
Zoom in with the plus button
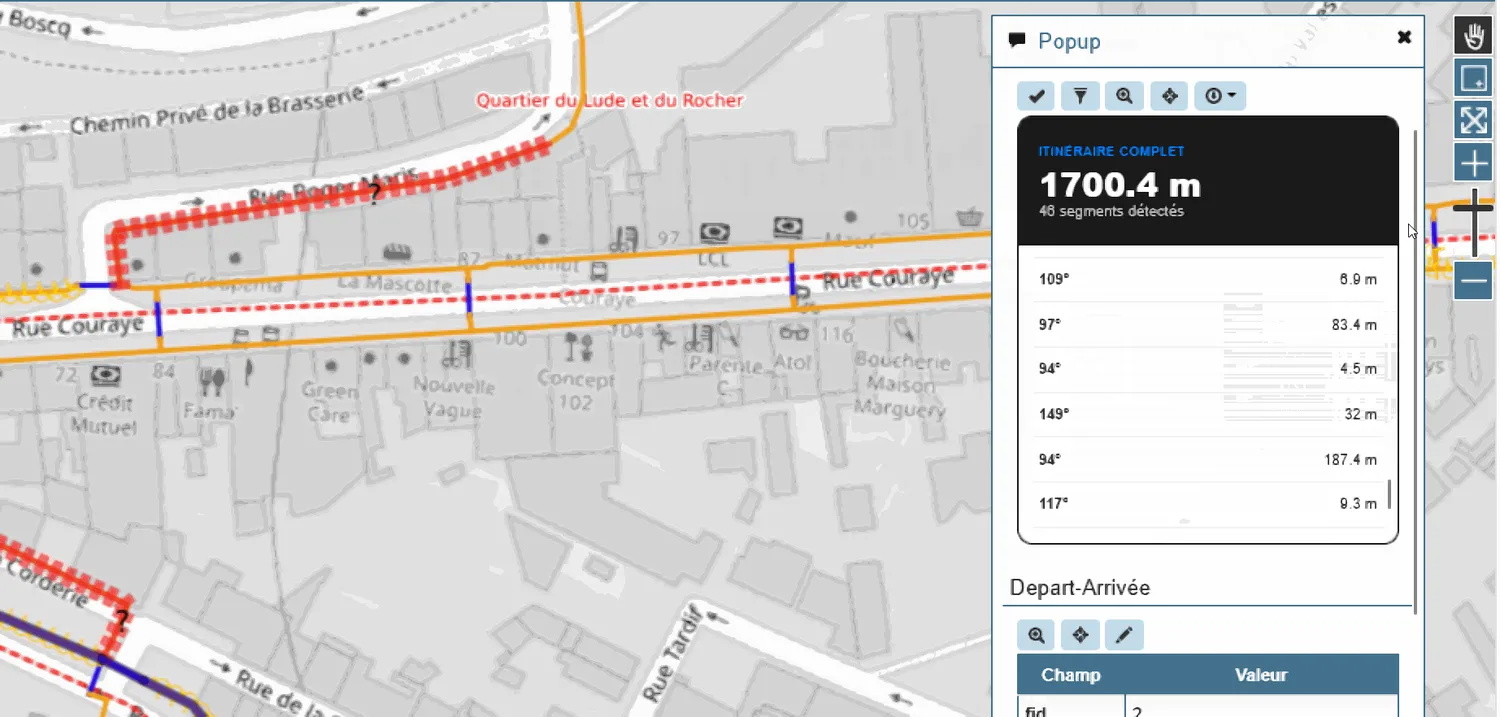[x=1473, y=162]
